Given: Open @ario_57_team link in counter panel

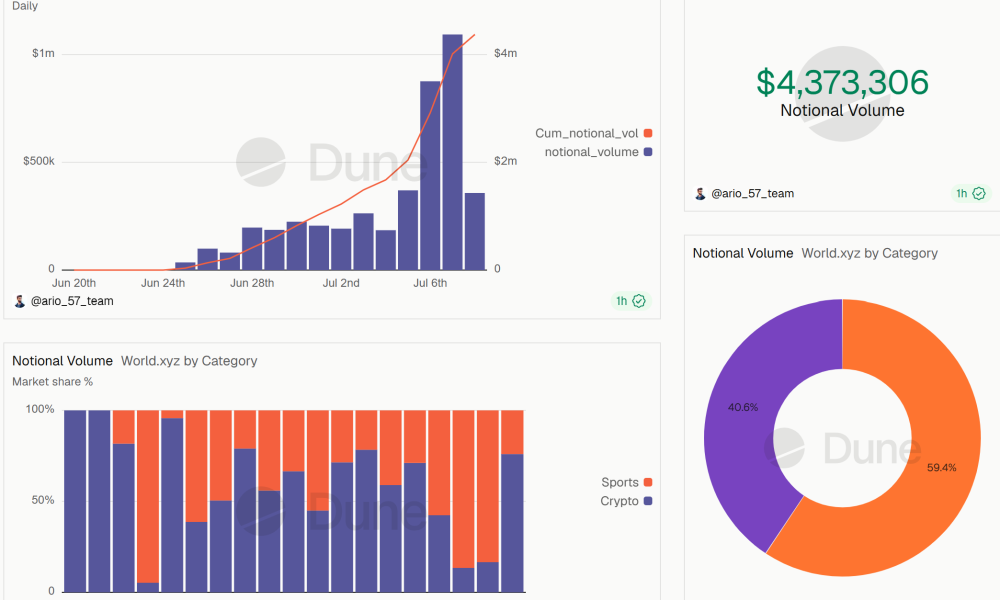Looking at the screenshot, I should [x=753, y=193].
